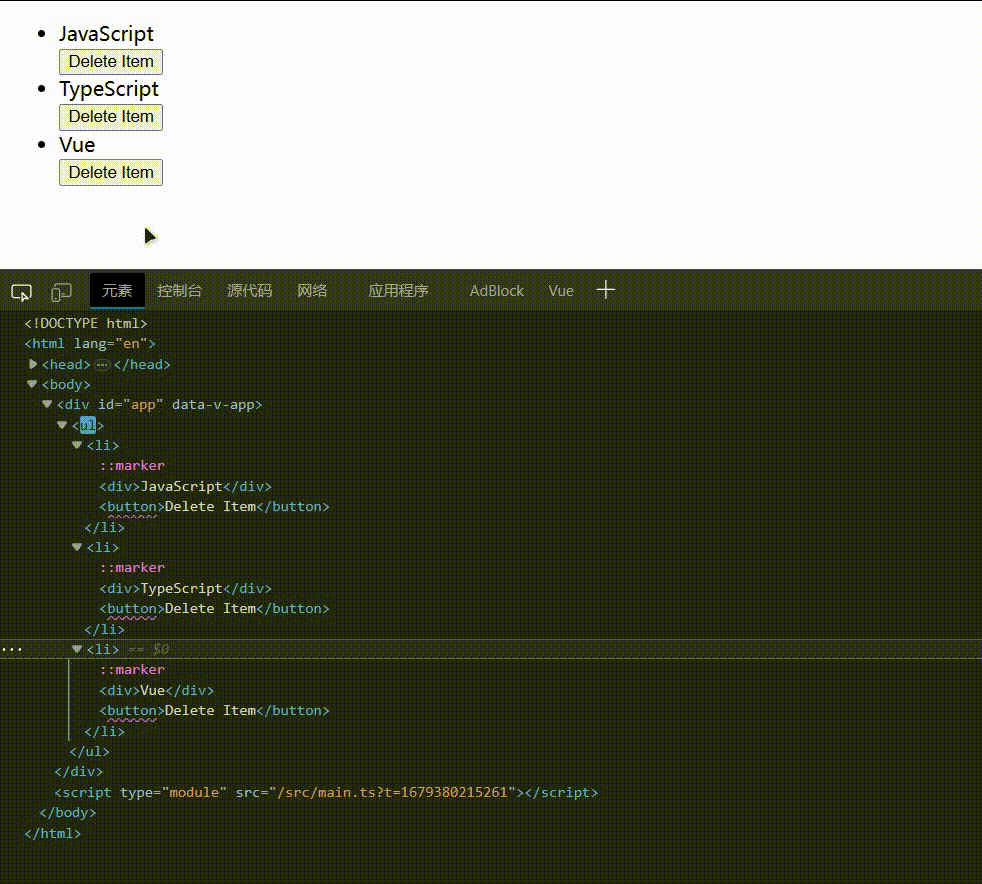This screenshot has height=884, width=982.
Task: Select the closing ul tag line
Action: click(90, 751)
